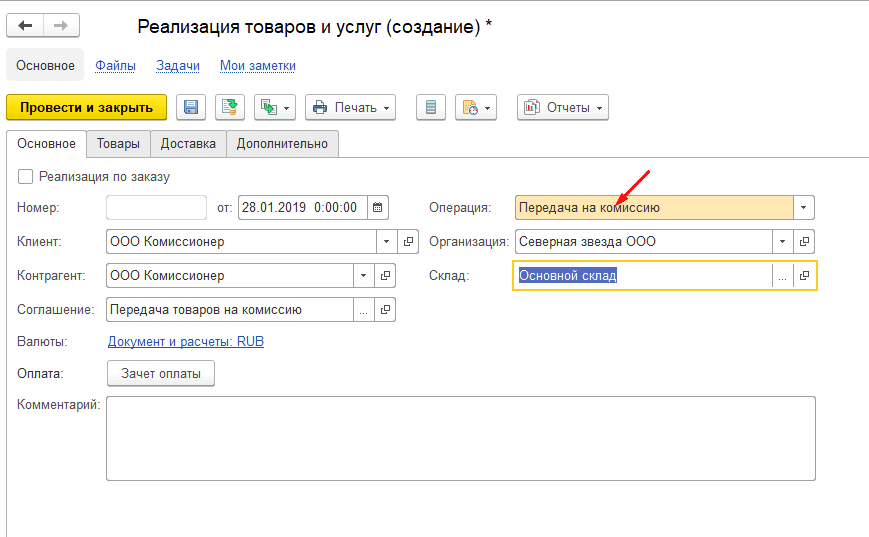This screenshot has width=869, height=537.
Task: Click inside the Комментарий text area
Action: tap(460, 438)
